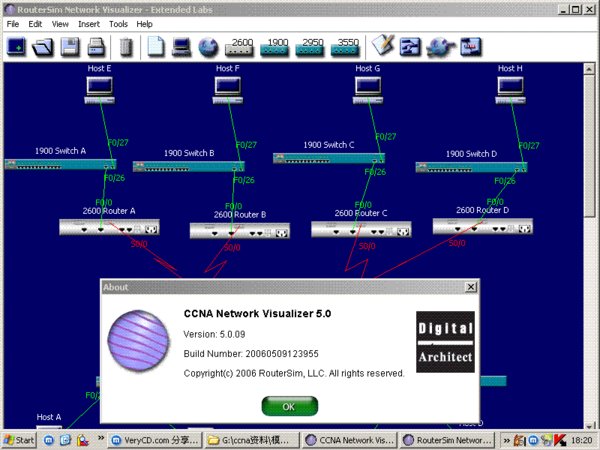Click the Windows Start button

click(x=19, y=440)
